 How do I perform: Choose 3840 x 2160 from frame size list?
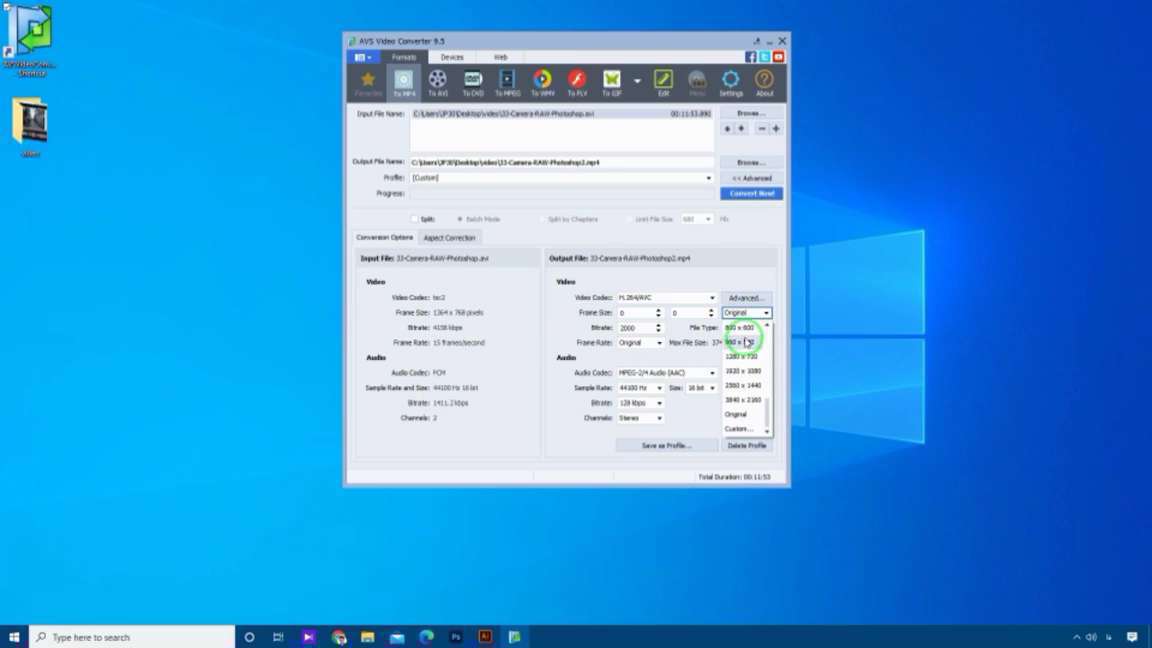click(x=743, y=400)
